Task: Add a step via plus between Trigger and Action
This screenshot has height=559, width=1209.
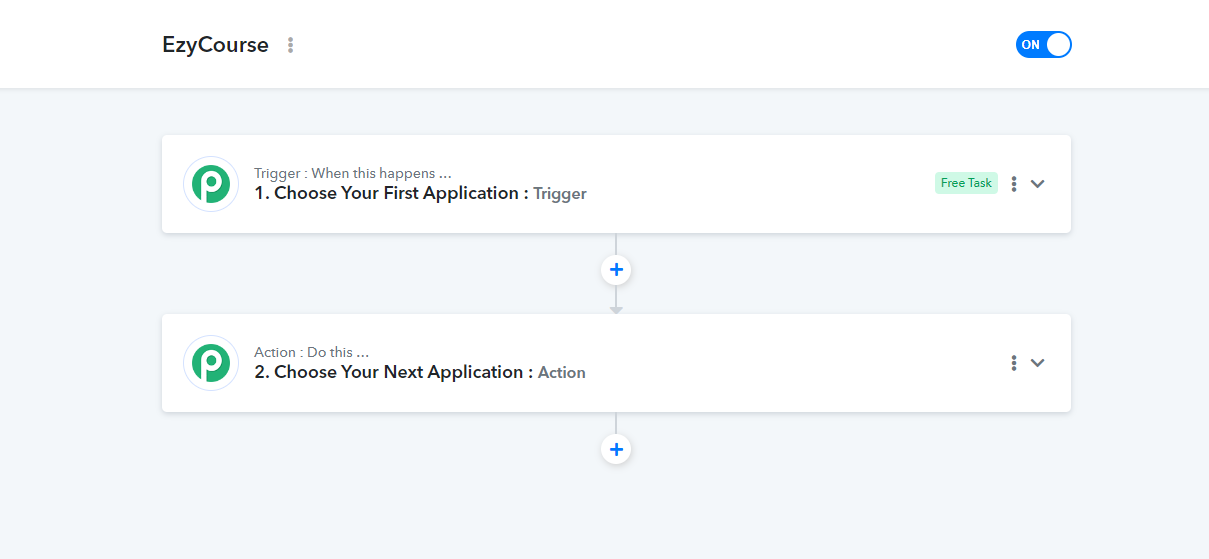Action: click(x=616, y=270)
